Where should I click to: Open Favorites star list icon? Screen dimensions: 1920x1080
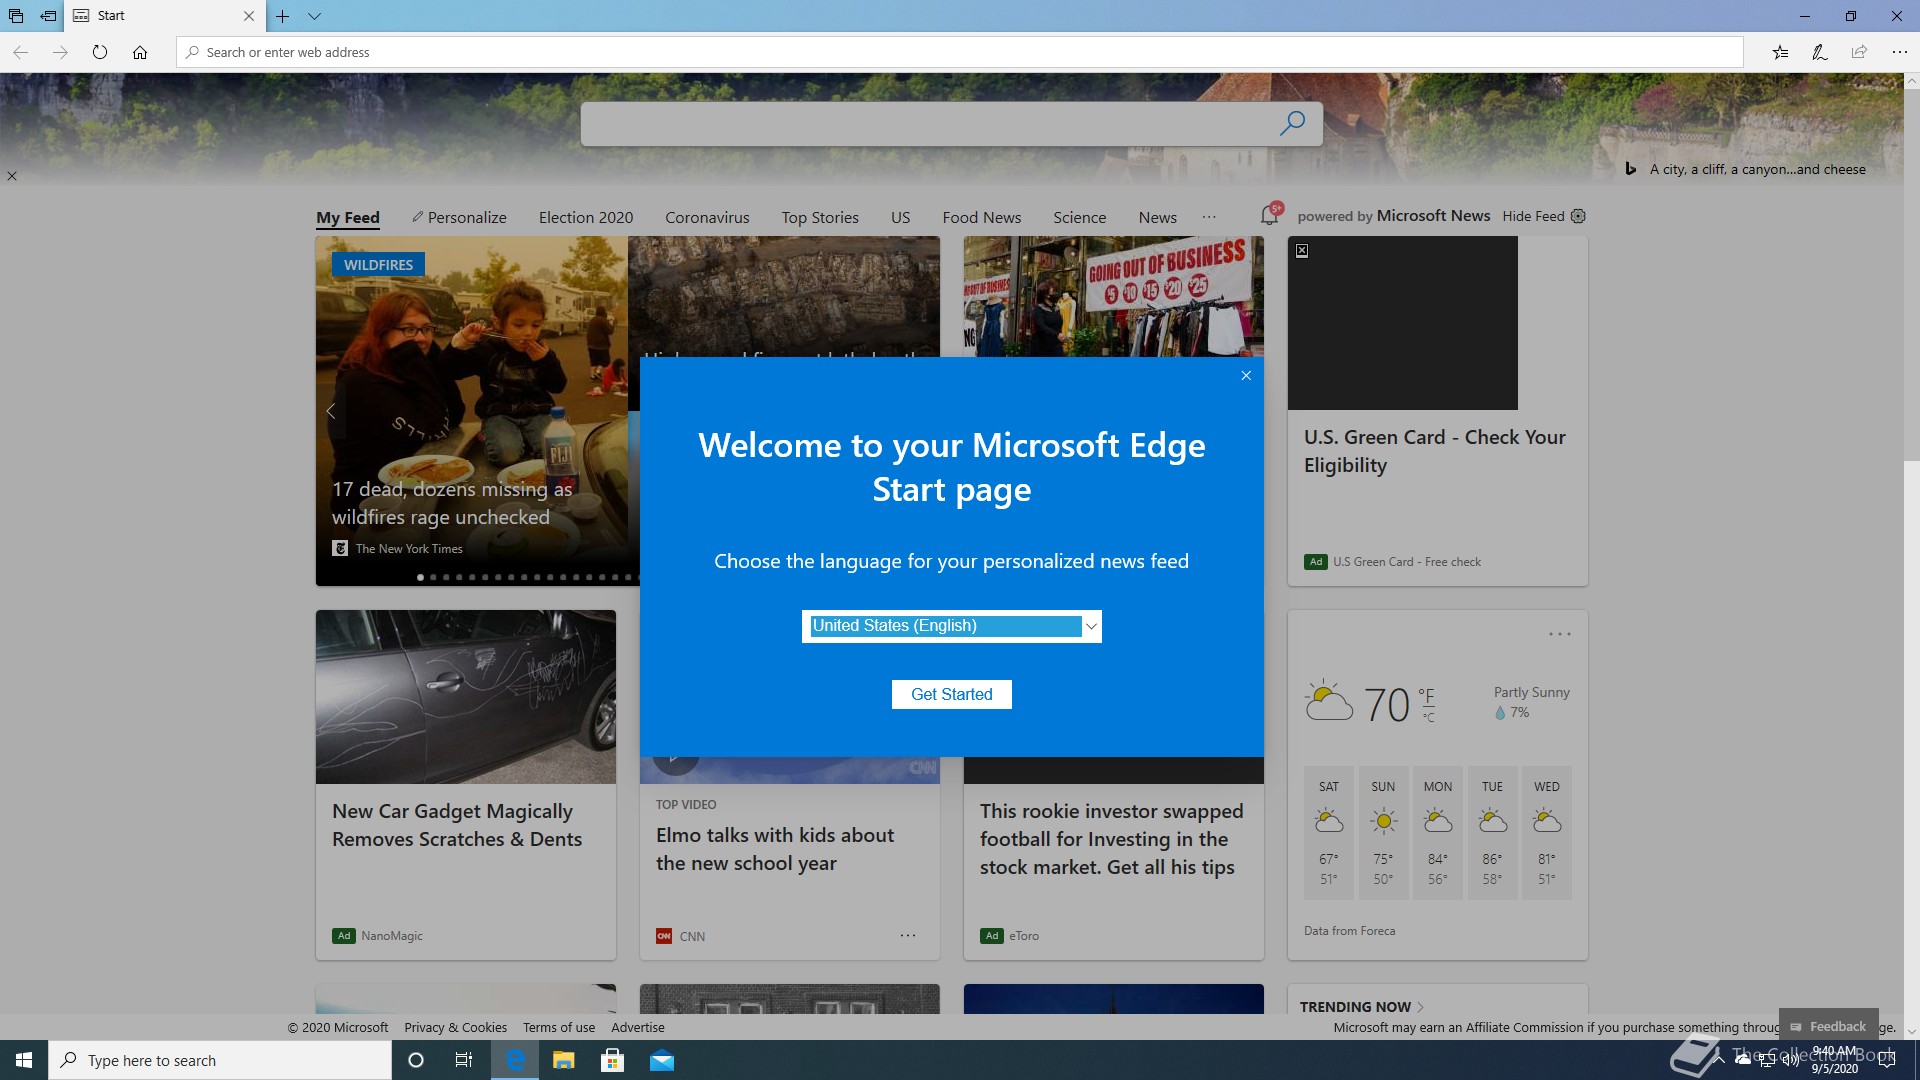coord(1780,52)
